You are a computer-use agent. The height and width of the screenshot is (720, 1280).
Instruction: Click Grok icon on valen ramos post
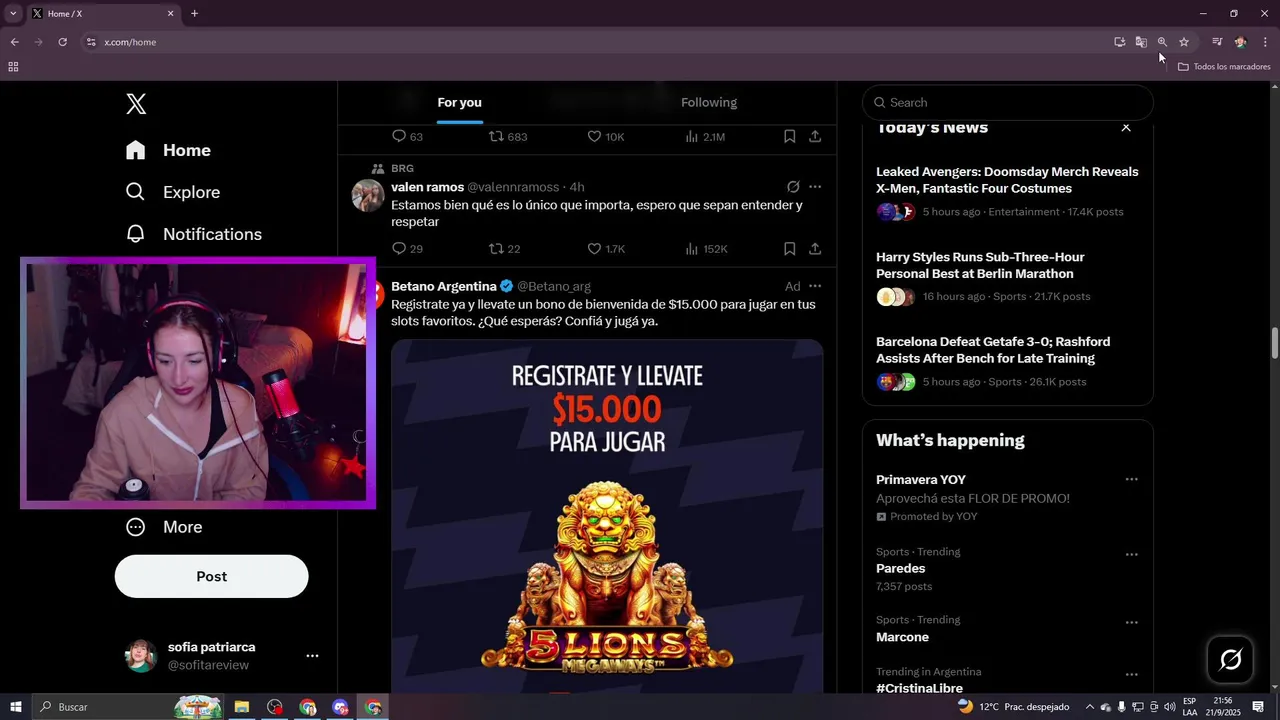point(793,187)
